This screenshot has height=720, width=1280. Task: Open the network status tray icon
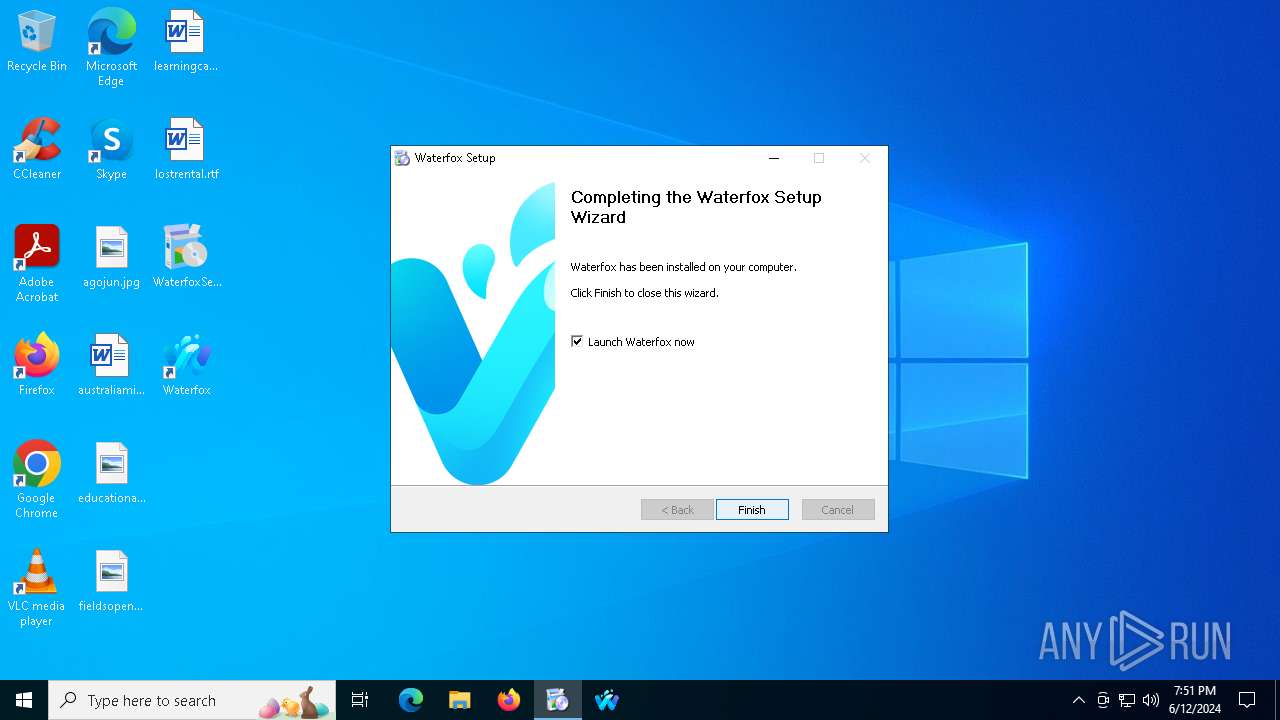[x=1127, y=700]
